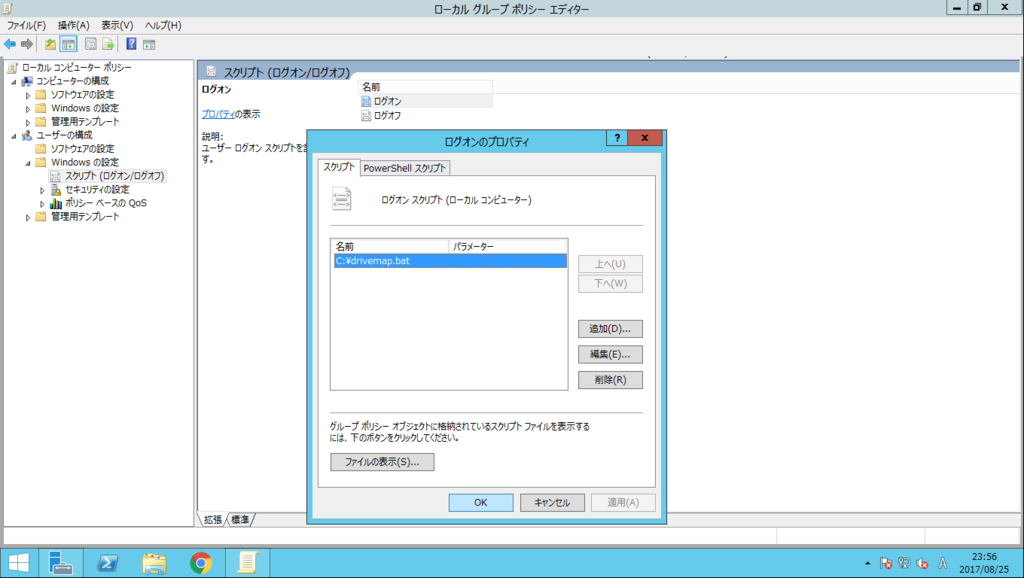The height and width of the screenshot is (578, 1024).
Task: Open File Explorer from taskbar
Action: coord(155,562)
